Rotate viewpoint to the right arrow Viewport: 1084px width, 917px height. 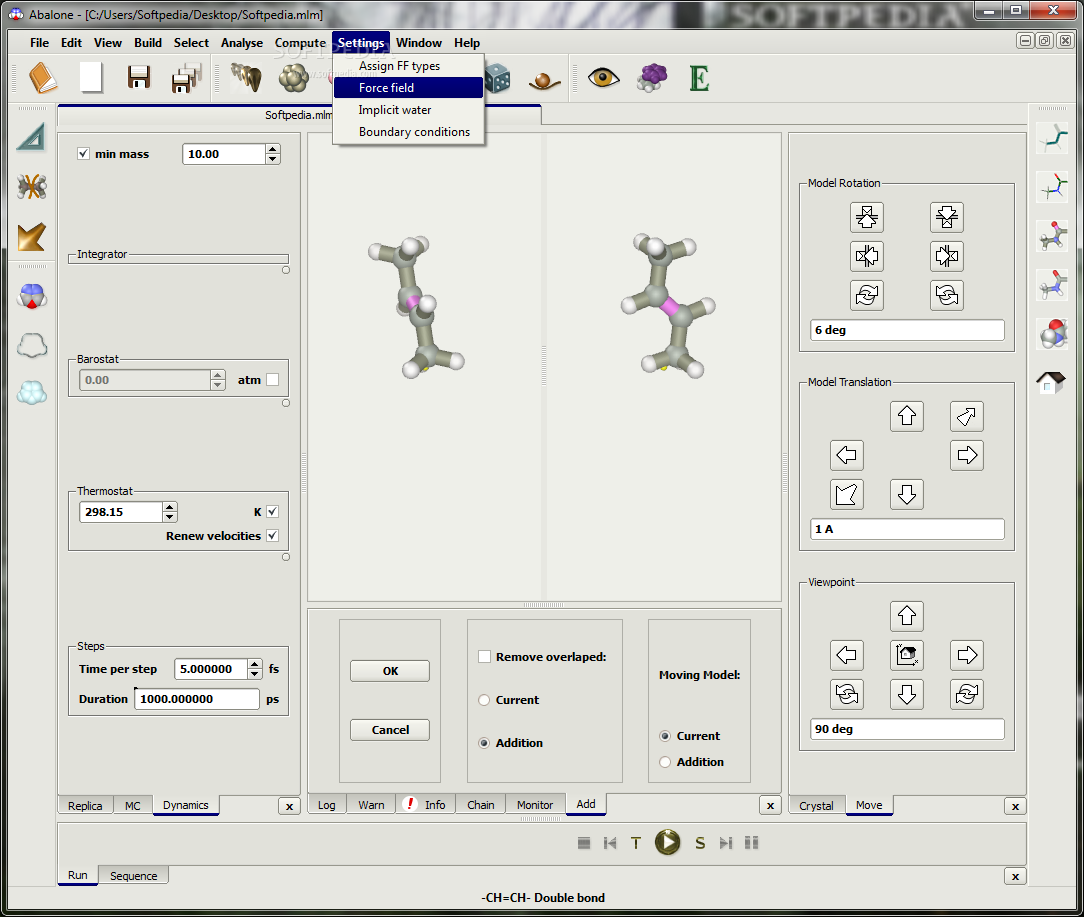pyautogui.click(x=966, y=655)
